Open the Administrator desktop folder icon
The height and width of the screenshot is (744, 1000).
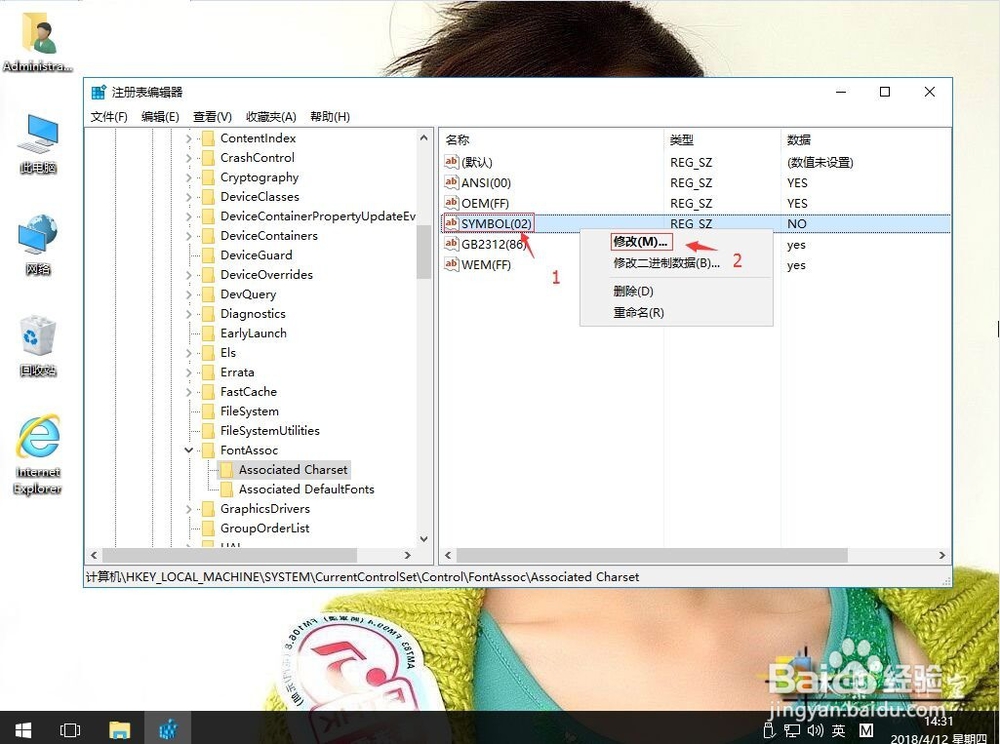point(38,34)
